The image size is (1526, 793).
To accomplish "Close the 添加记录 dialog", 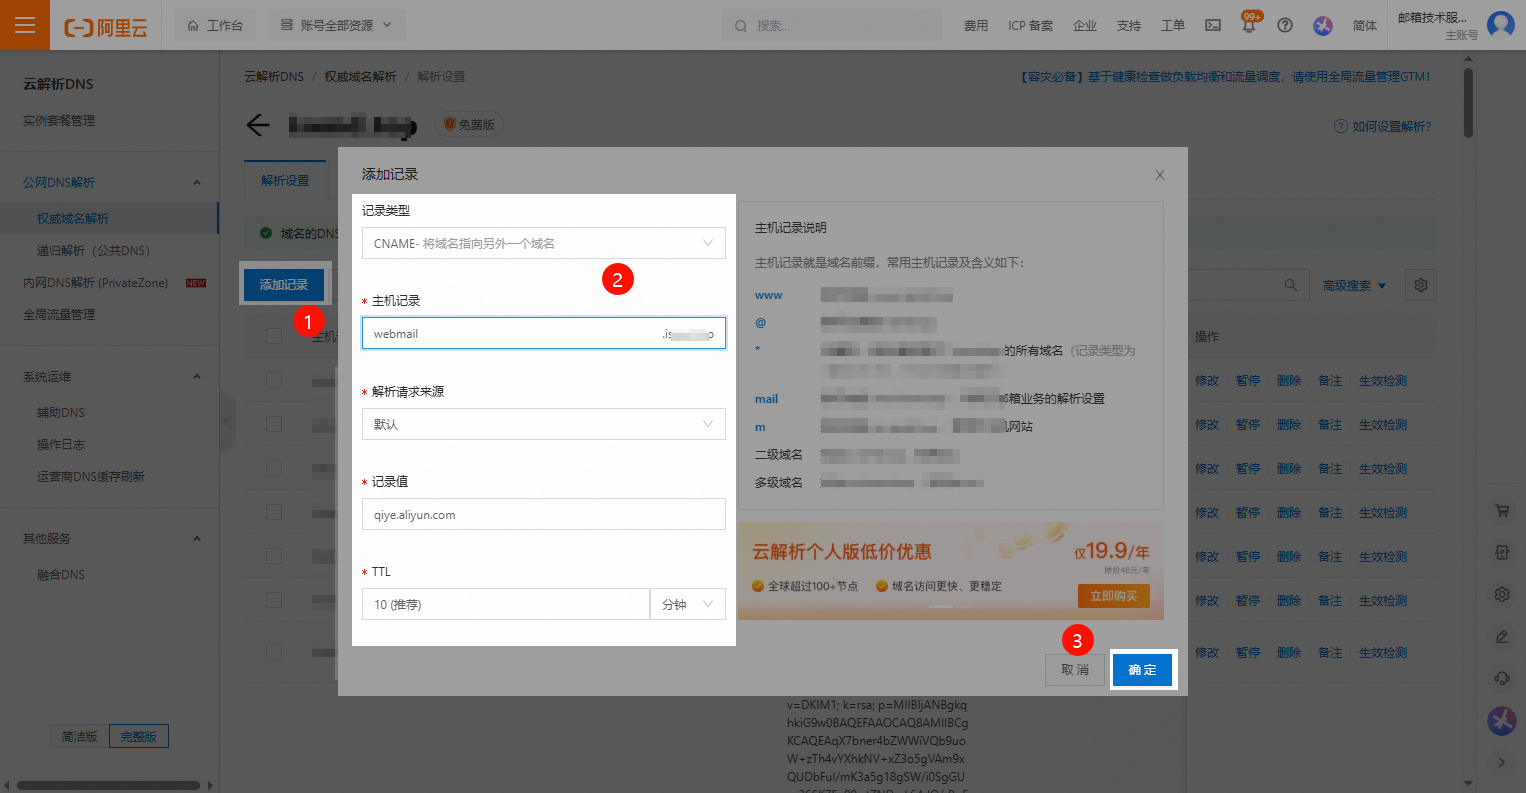I will 1160,175.
